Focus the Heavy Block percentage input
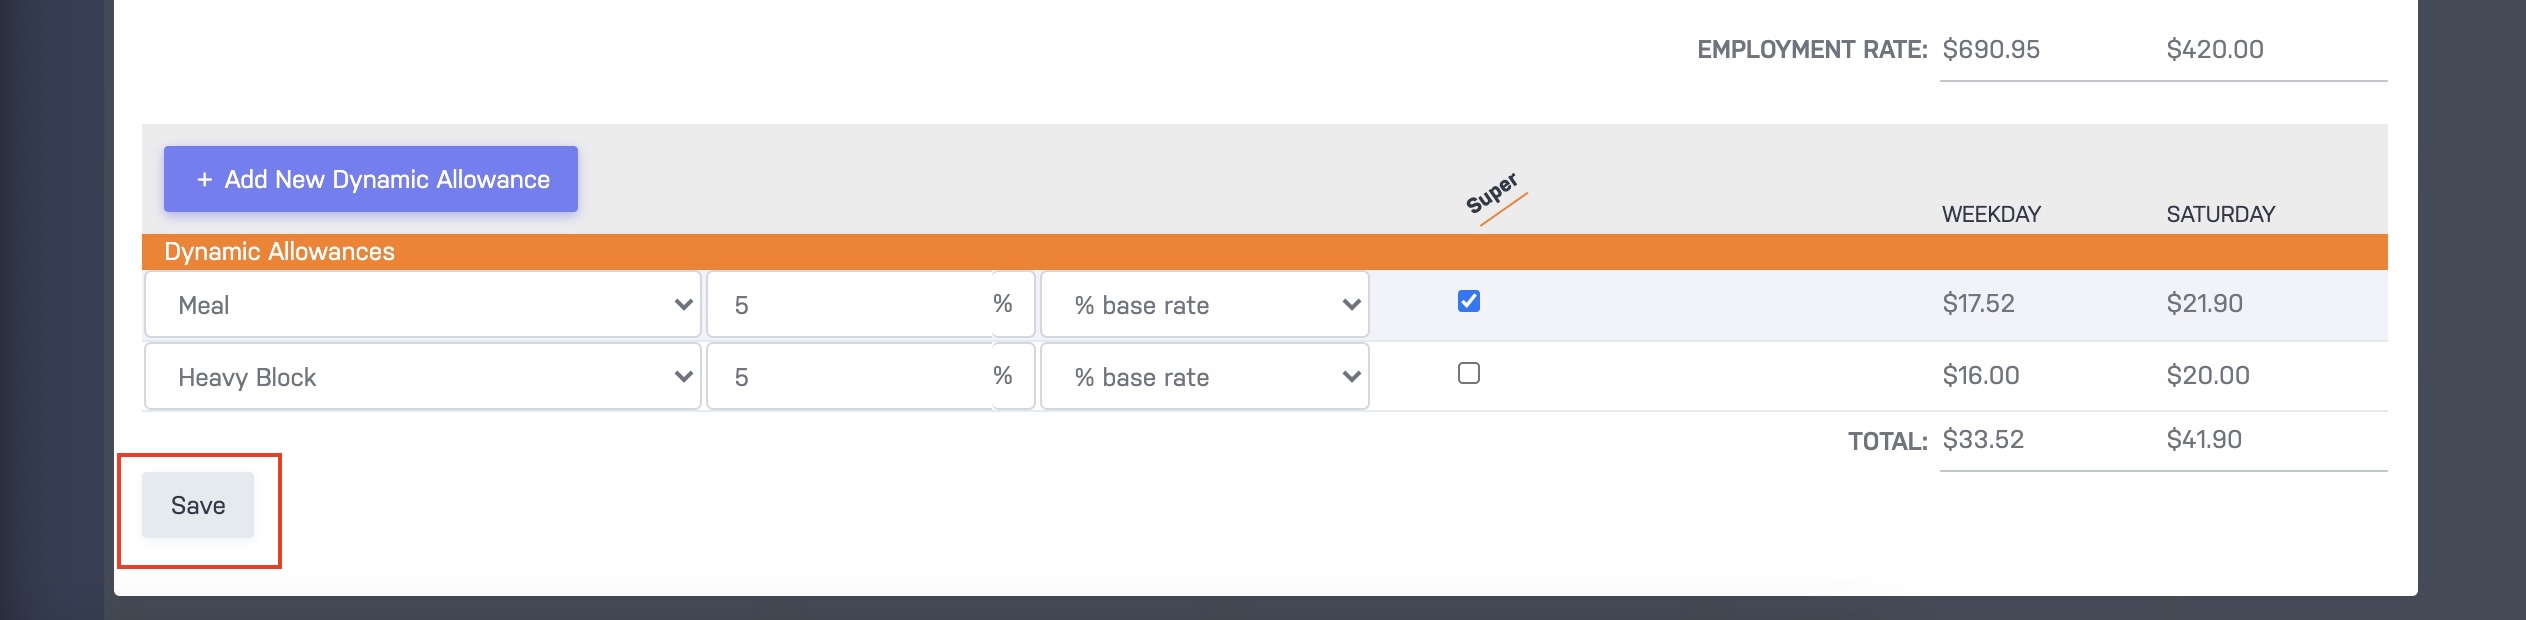 pyautogui.click(x=850, y=377)
